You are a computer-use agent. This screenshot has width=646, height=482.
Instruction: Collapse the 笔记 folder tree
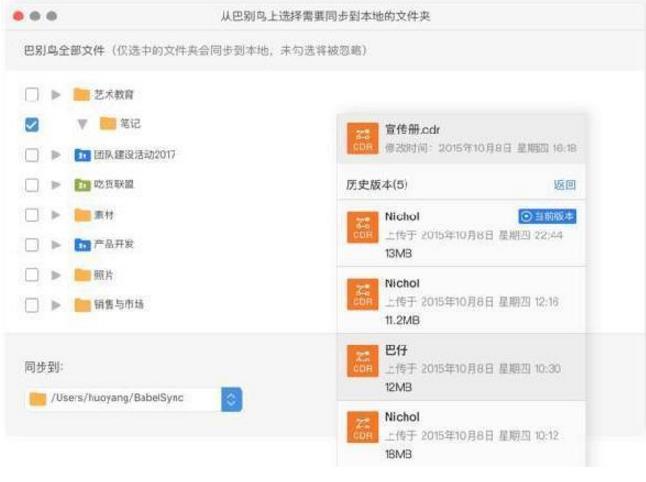point(82,125)
